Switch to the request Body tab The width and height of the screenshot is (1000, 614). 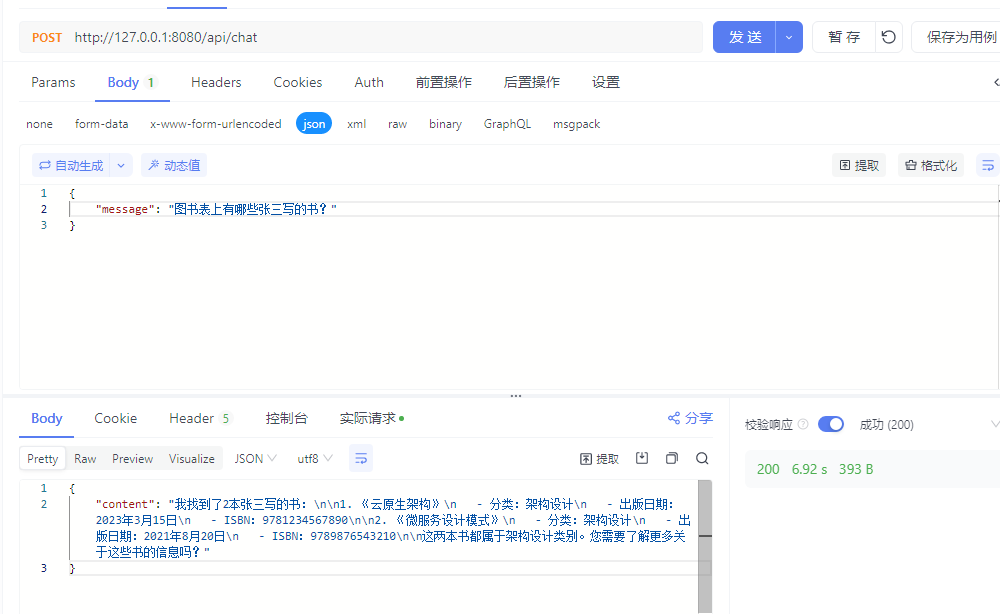[131, 82]
